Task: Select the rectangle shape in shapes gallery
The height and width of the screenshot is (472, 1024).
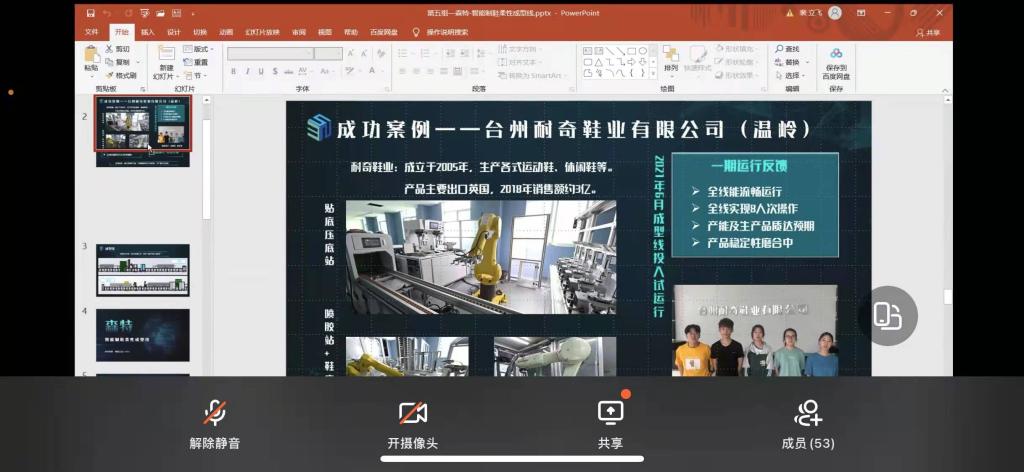Action: click(x=632, y=50)
